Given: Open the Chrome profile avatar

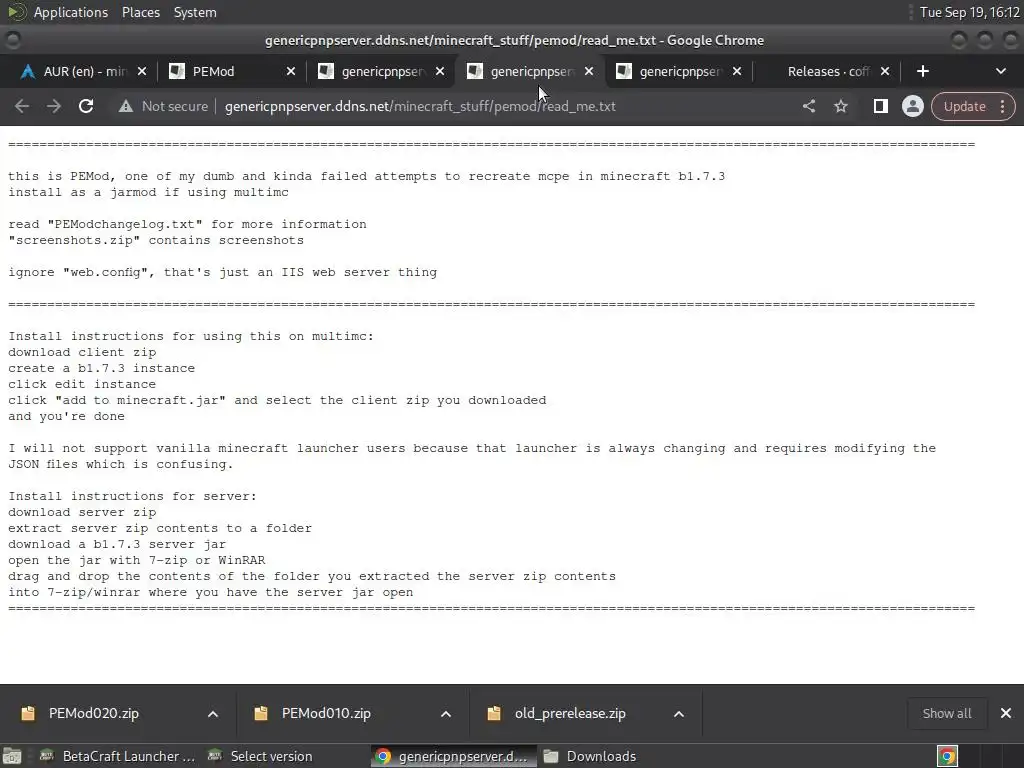Looking at the screenshot, I should [912, 106].
